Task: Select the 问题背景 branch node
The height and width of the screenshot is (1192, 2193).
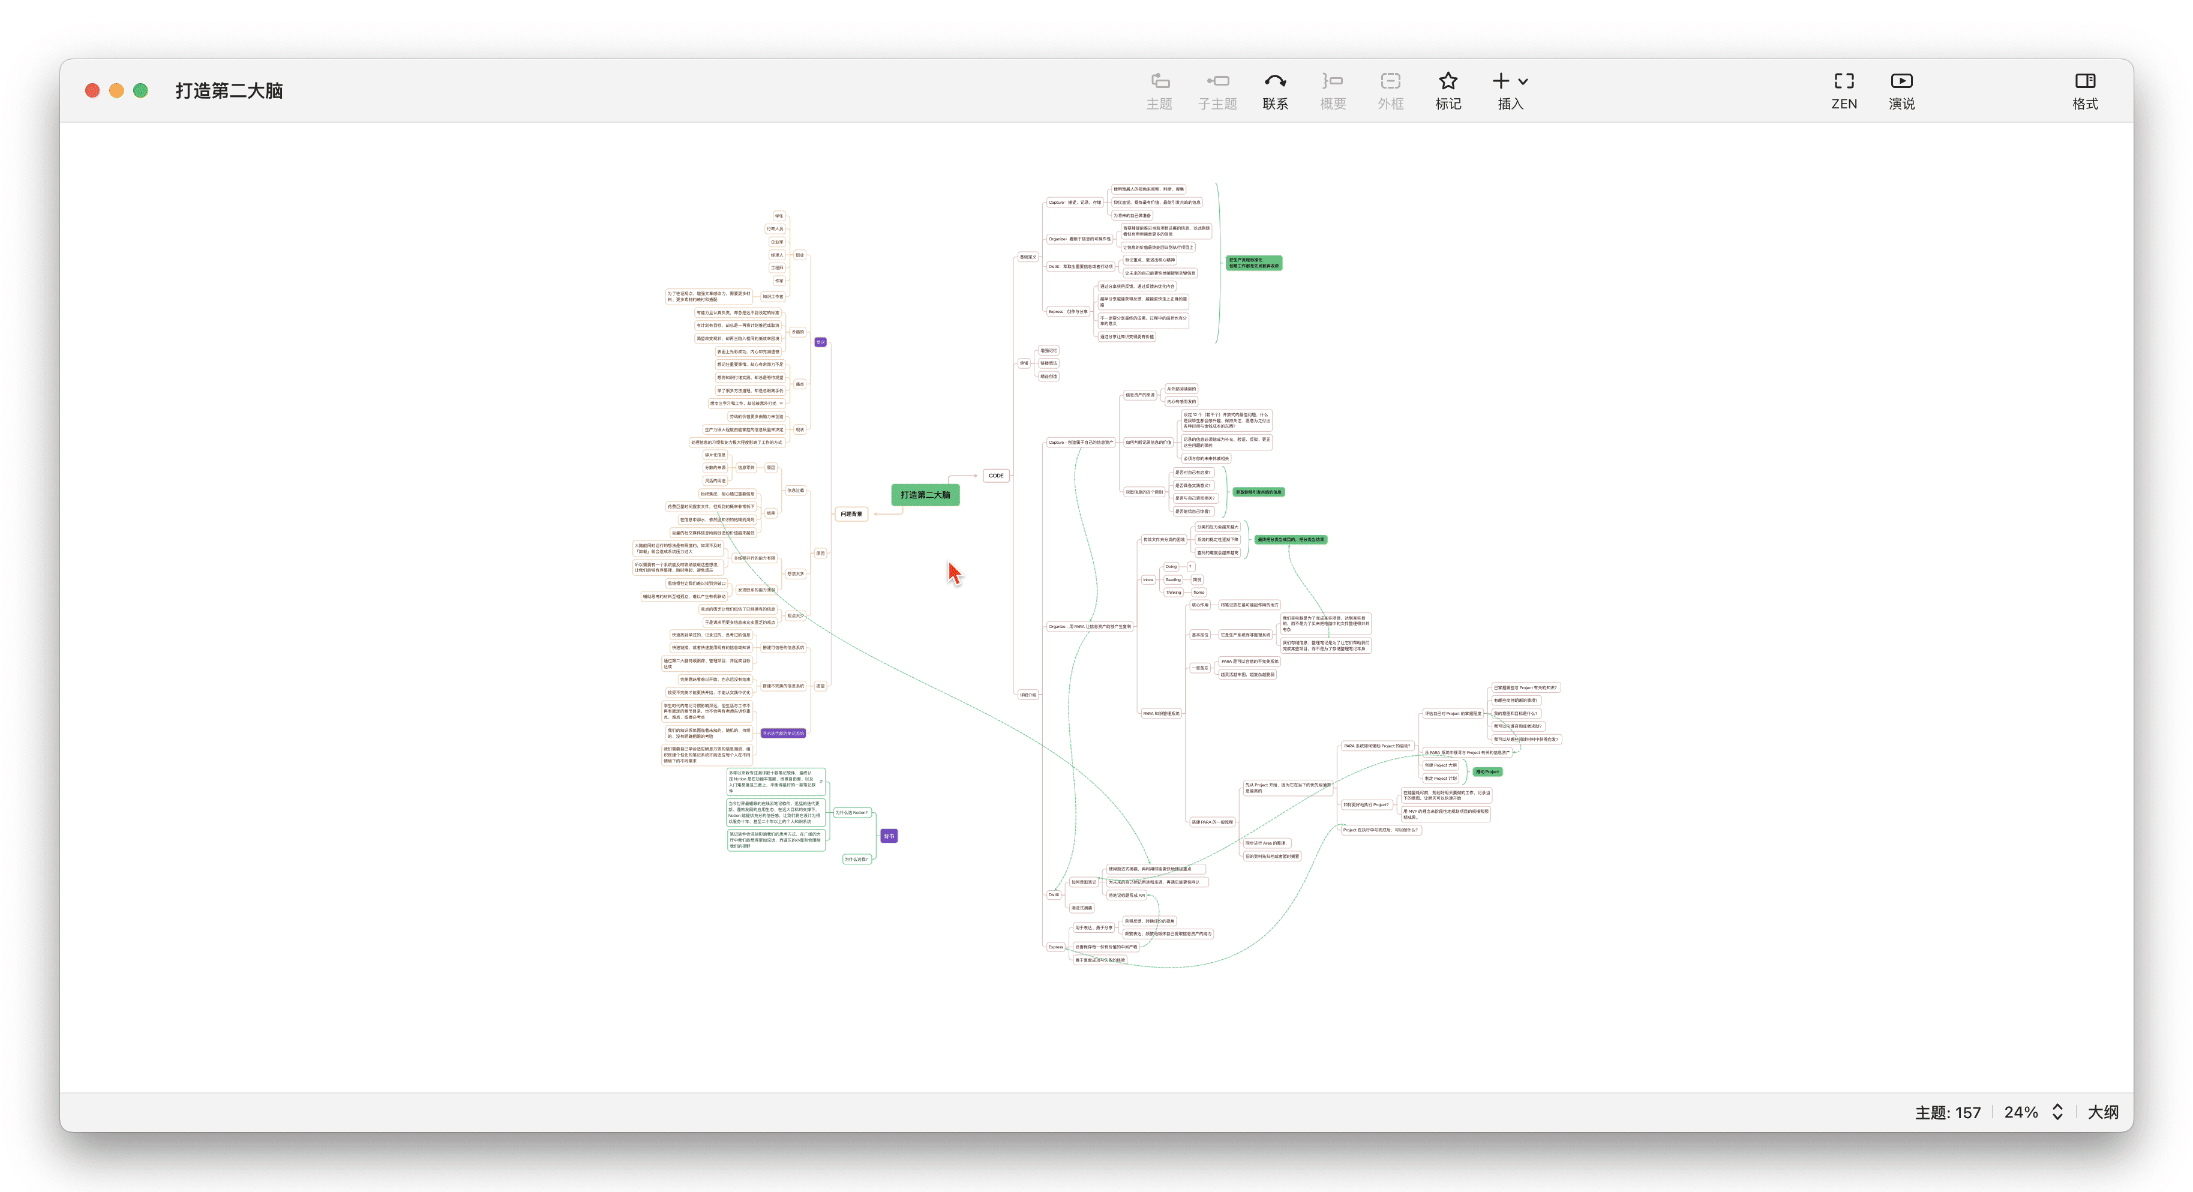Action: [851, 514]
